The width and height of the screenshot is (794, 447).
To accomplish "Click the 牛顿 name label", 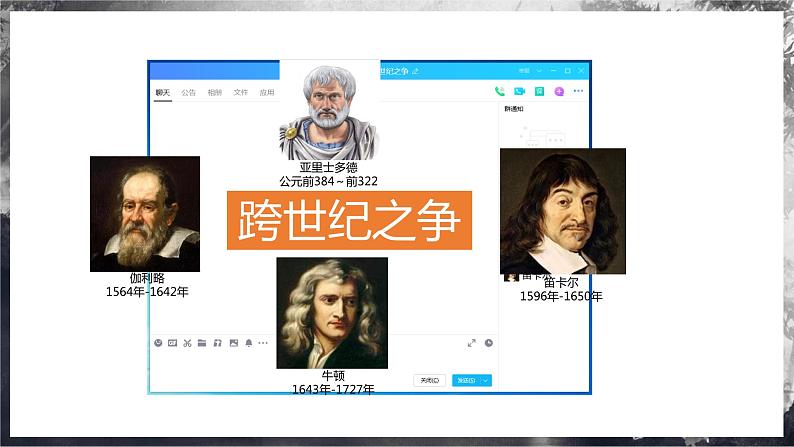I will [333, 375].
